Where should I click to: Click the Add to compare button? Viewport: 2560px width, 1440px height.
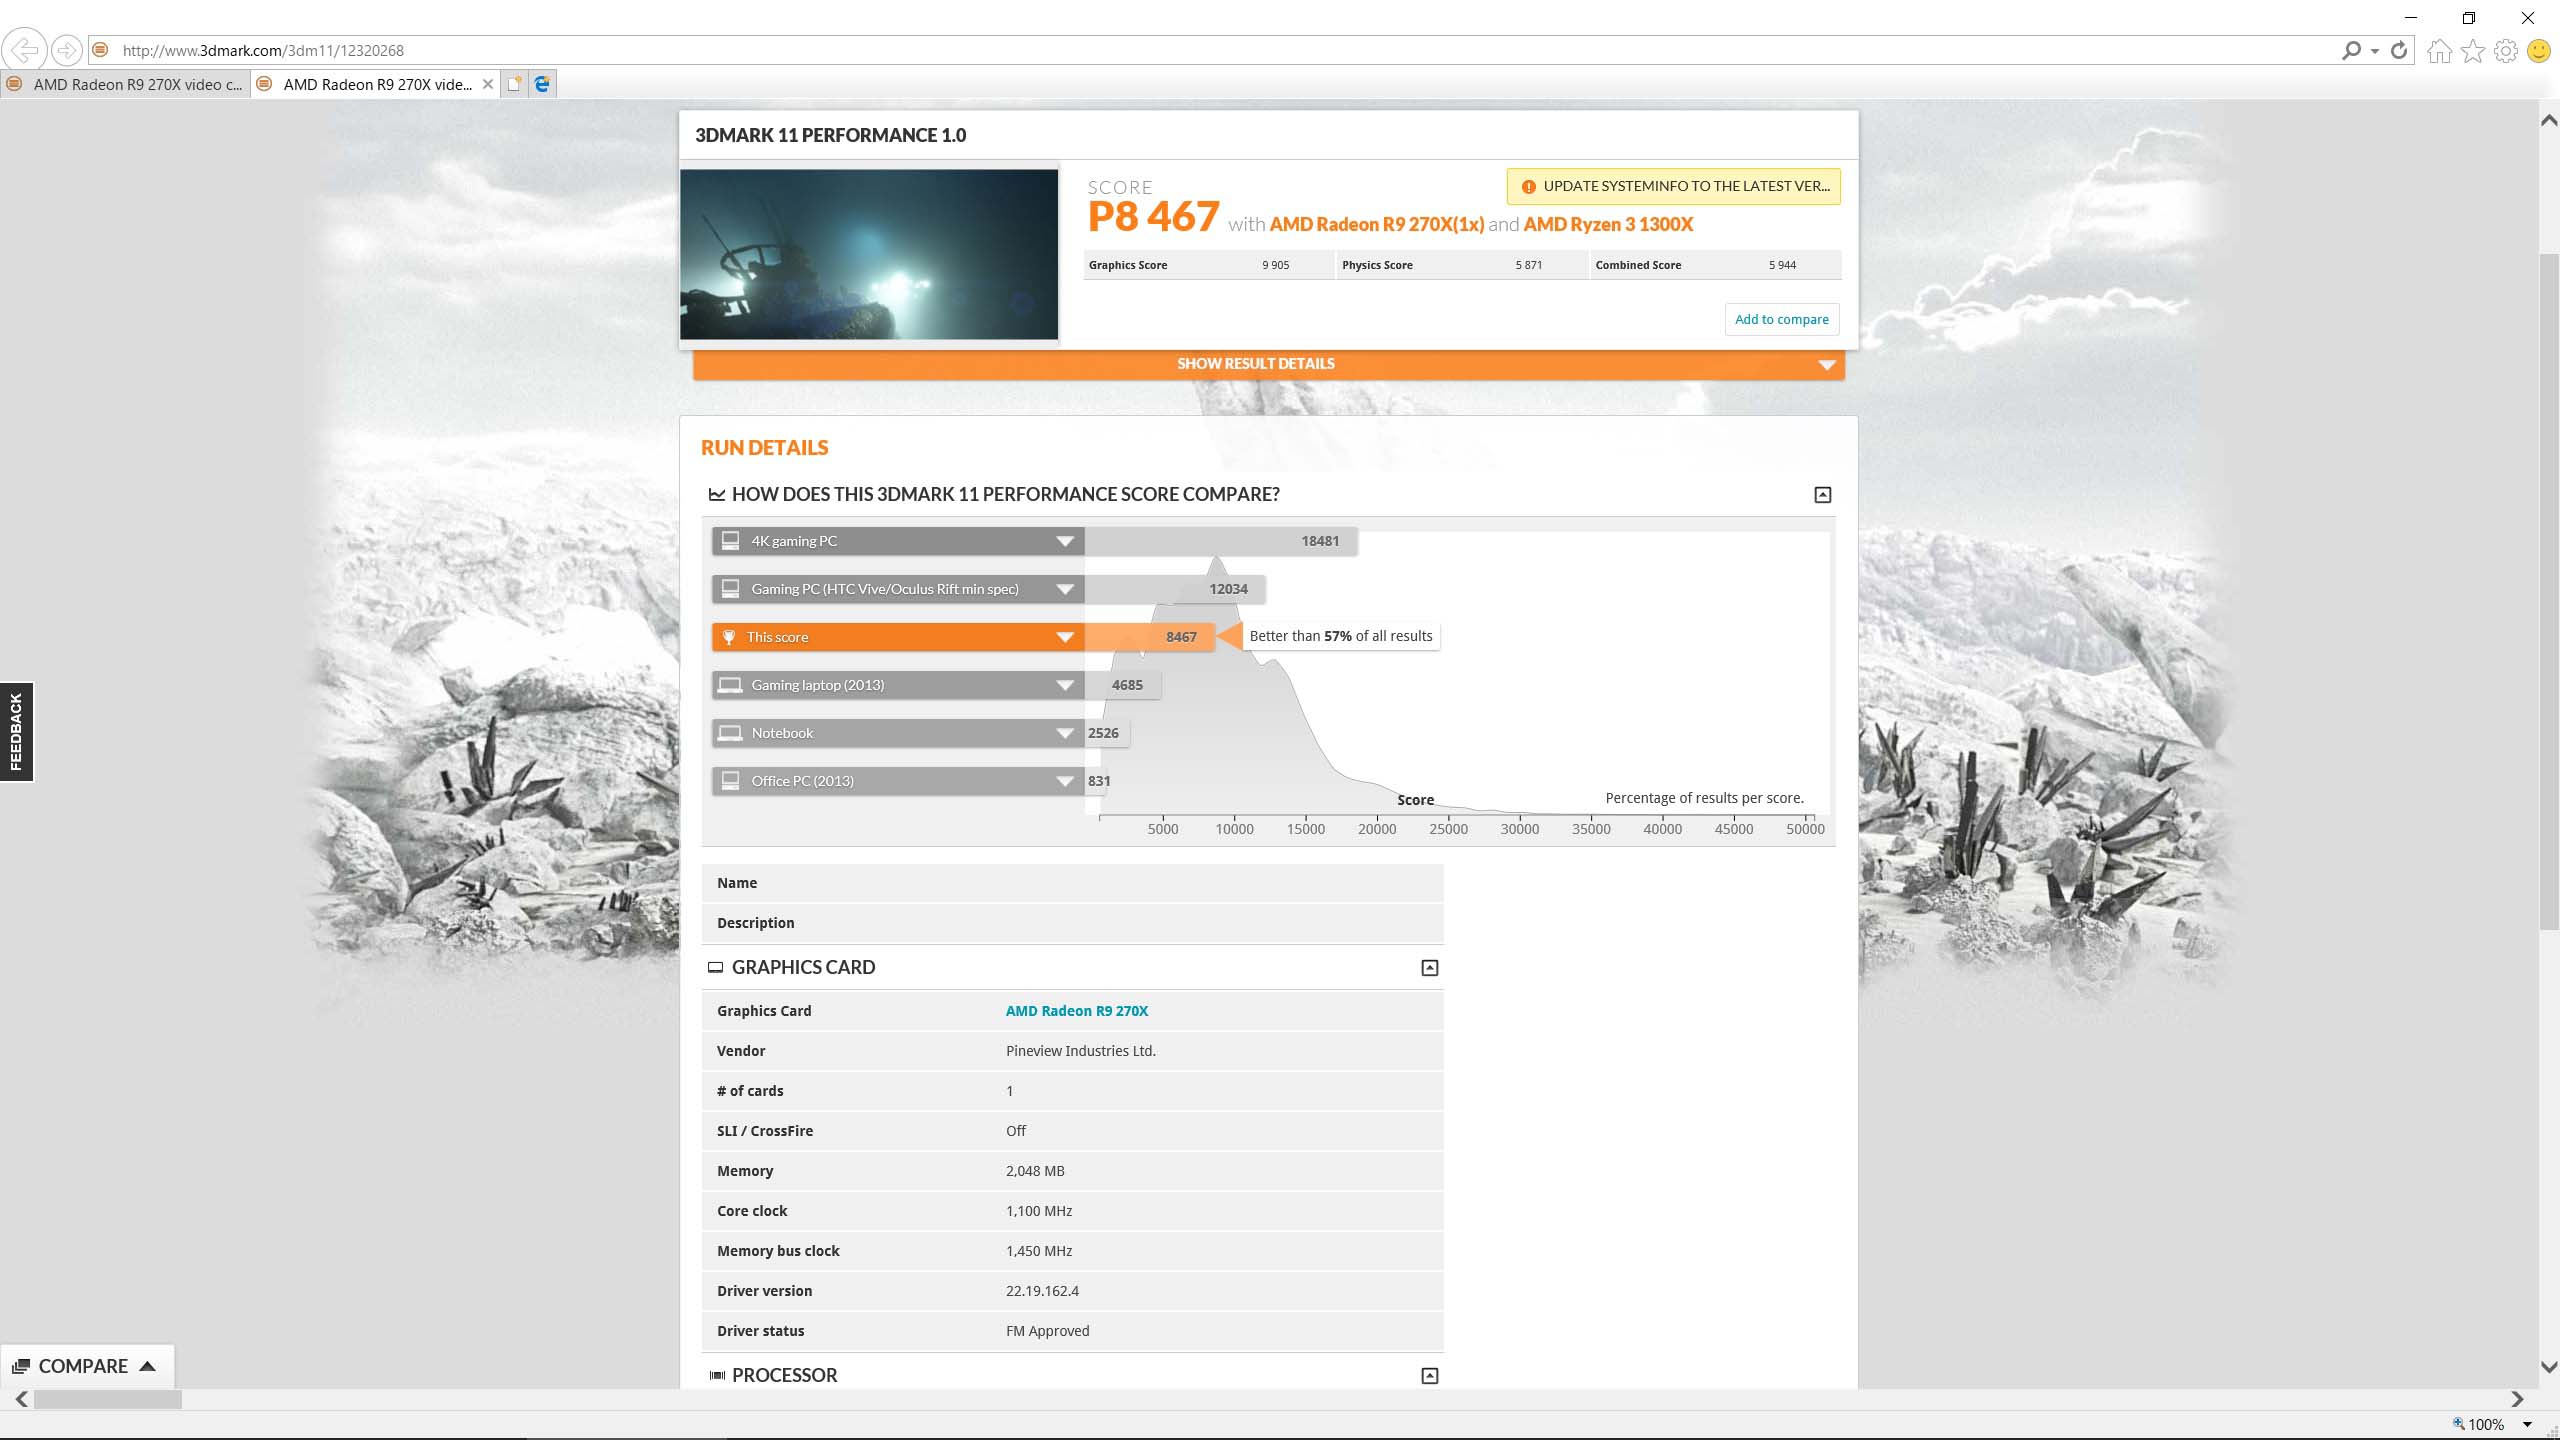point(1781,319)
